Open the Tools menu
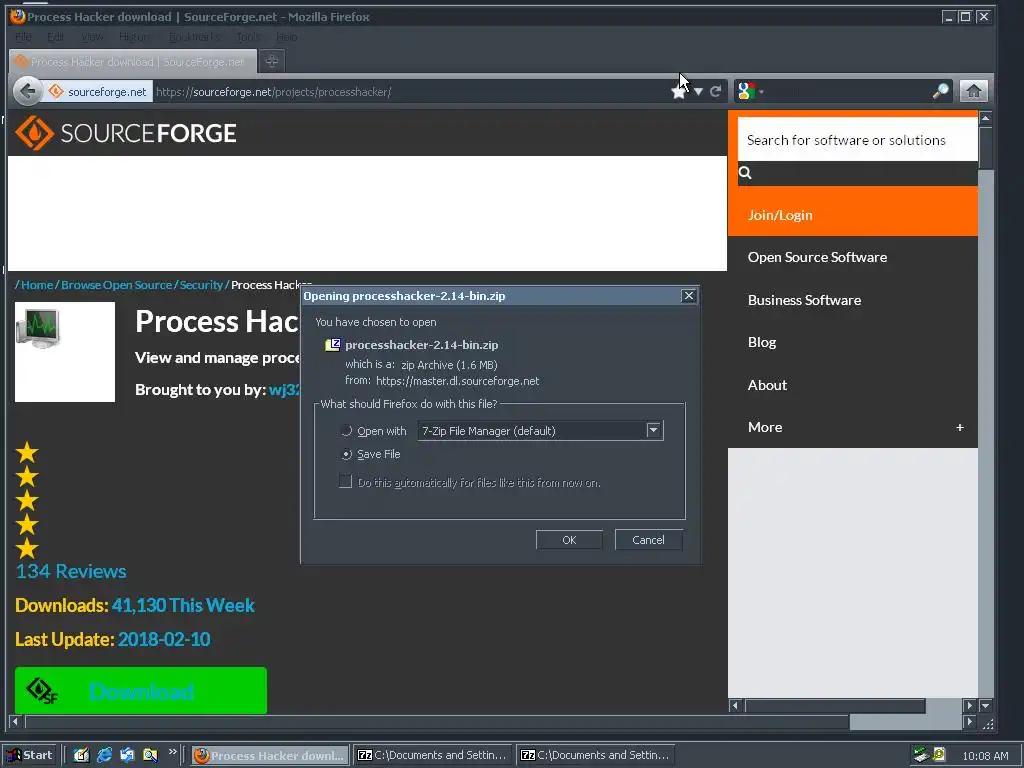The height and width of the screenshot is (768, 1024). 248,37
